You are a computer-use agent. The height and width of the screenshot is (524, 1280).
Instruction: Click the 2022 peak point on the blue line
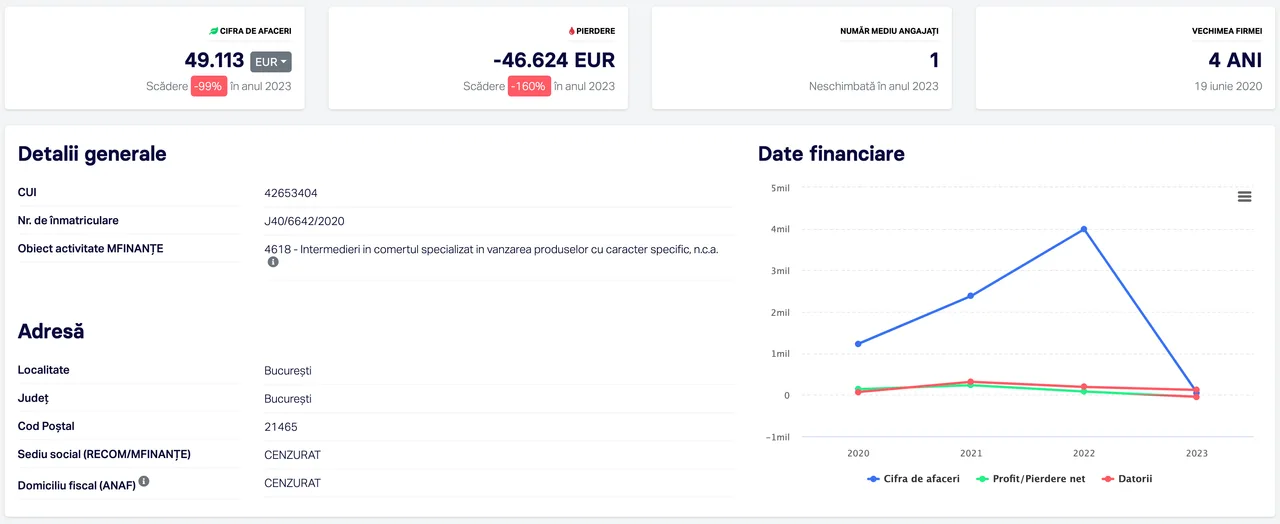click(x=1084, y=229)
